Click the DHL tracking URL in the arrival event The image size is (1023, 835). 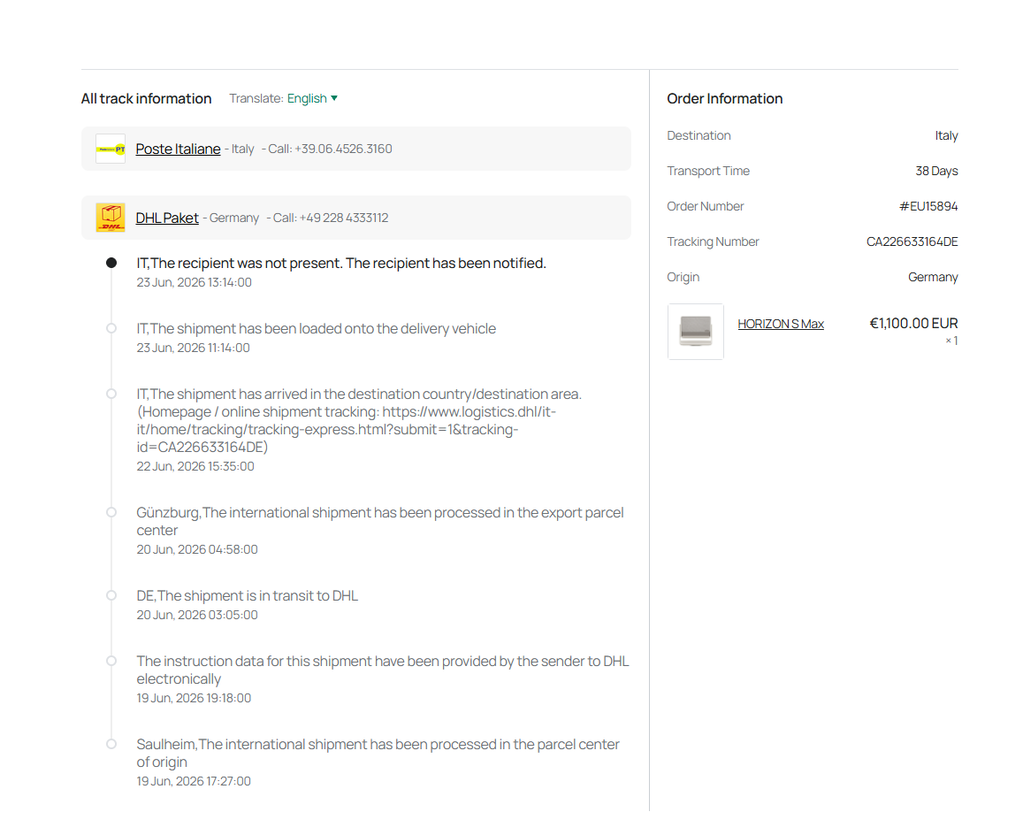(x=346, y=429)
